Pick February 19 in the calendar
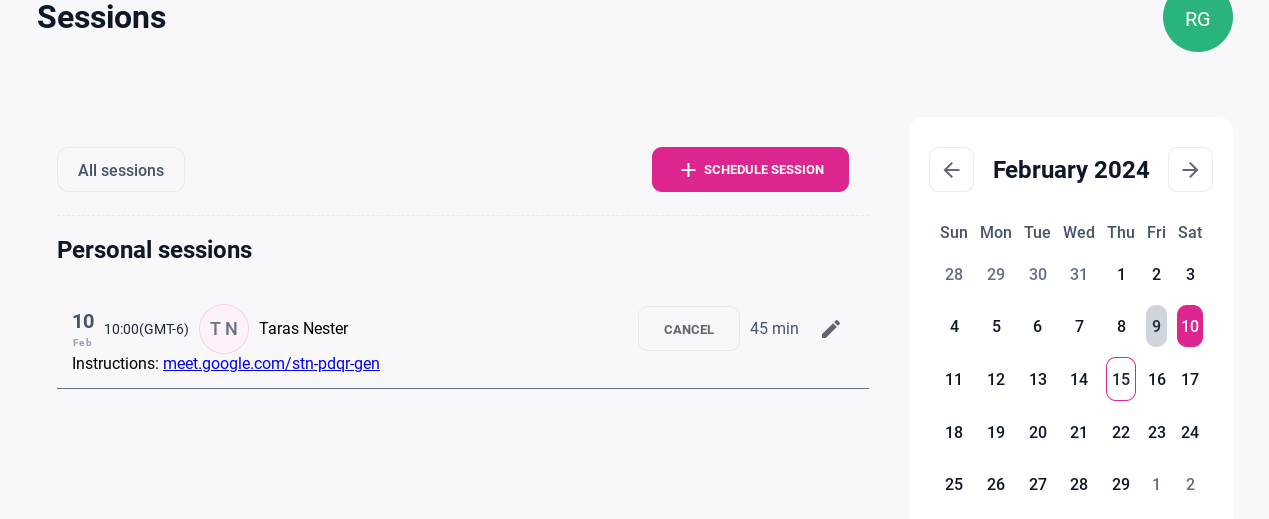The width and height of the screenshot is (1269, 519). click(996, 432)
